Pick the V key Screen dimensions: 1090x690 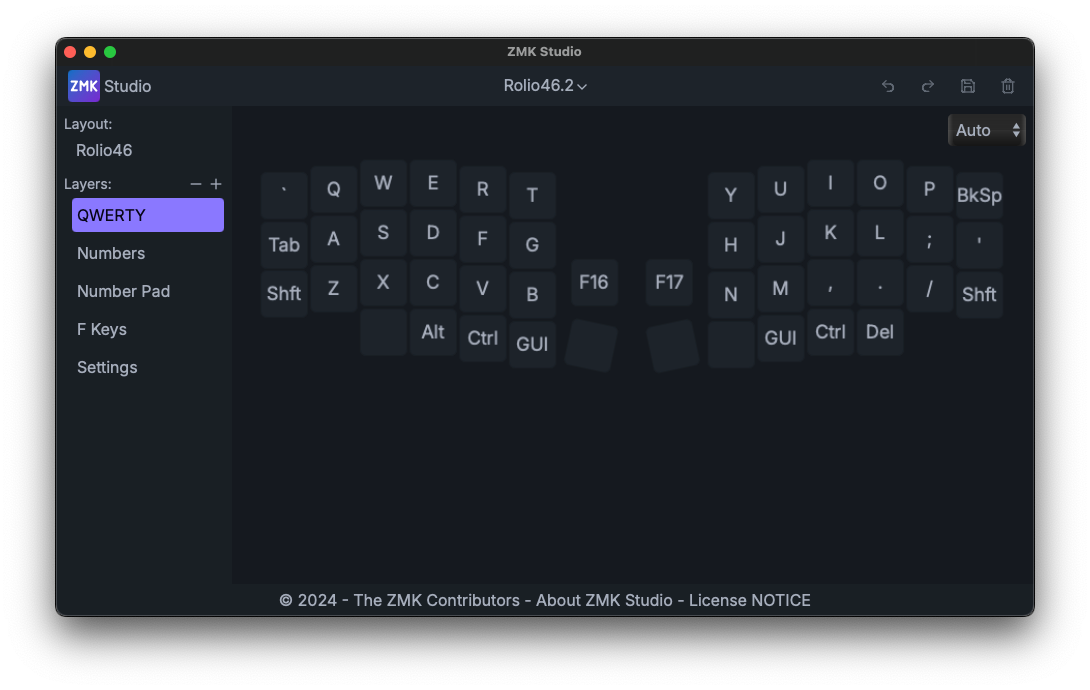pos(482,288)
